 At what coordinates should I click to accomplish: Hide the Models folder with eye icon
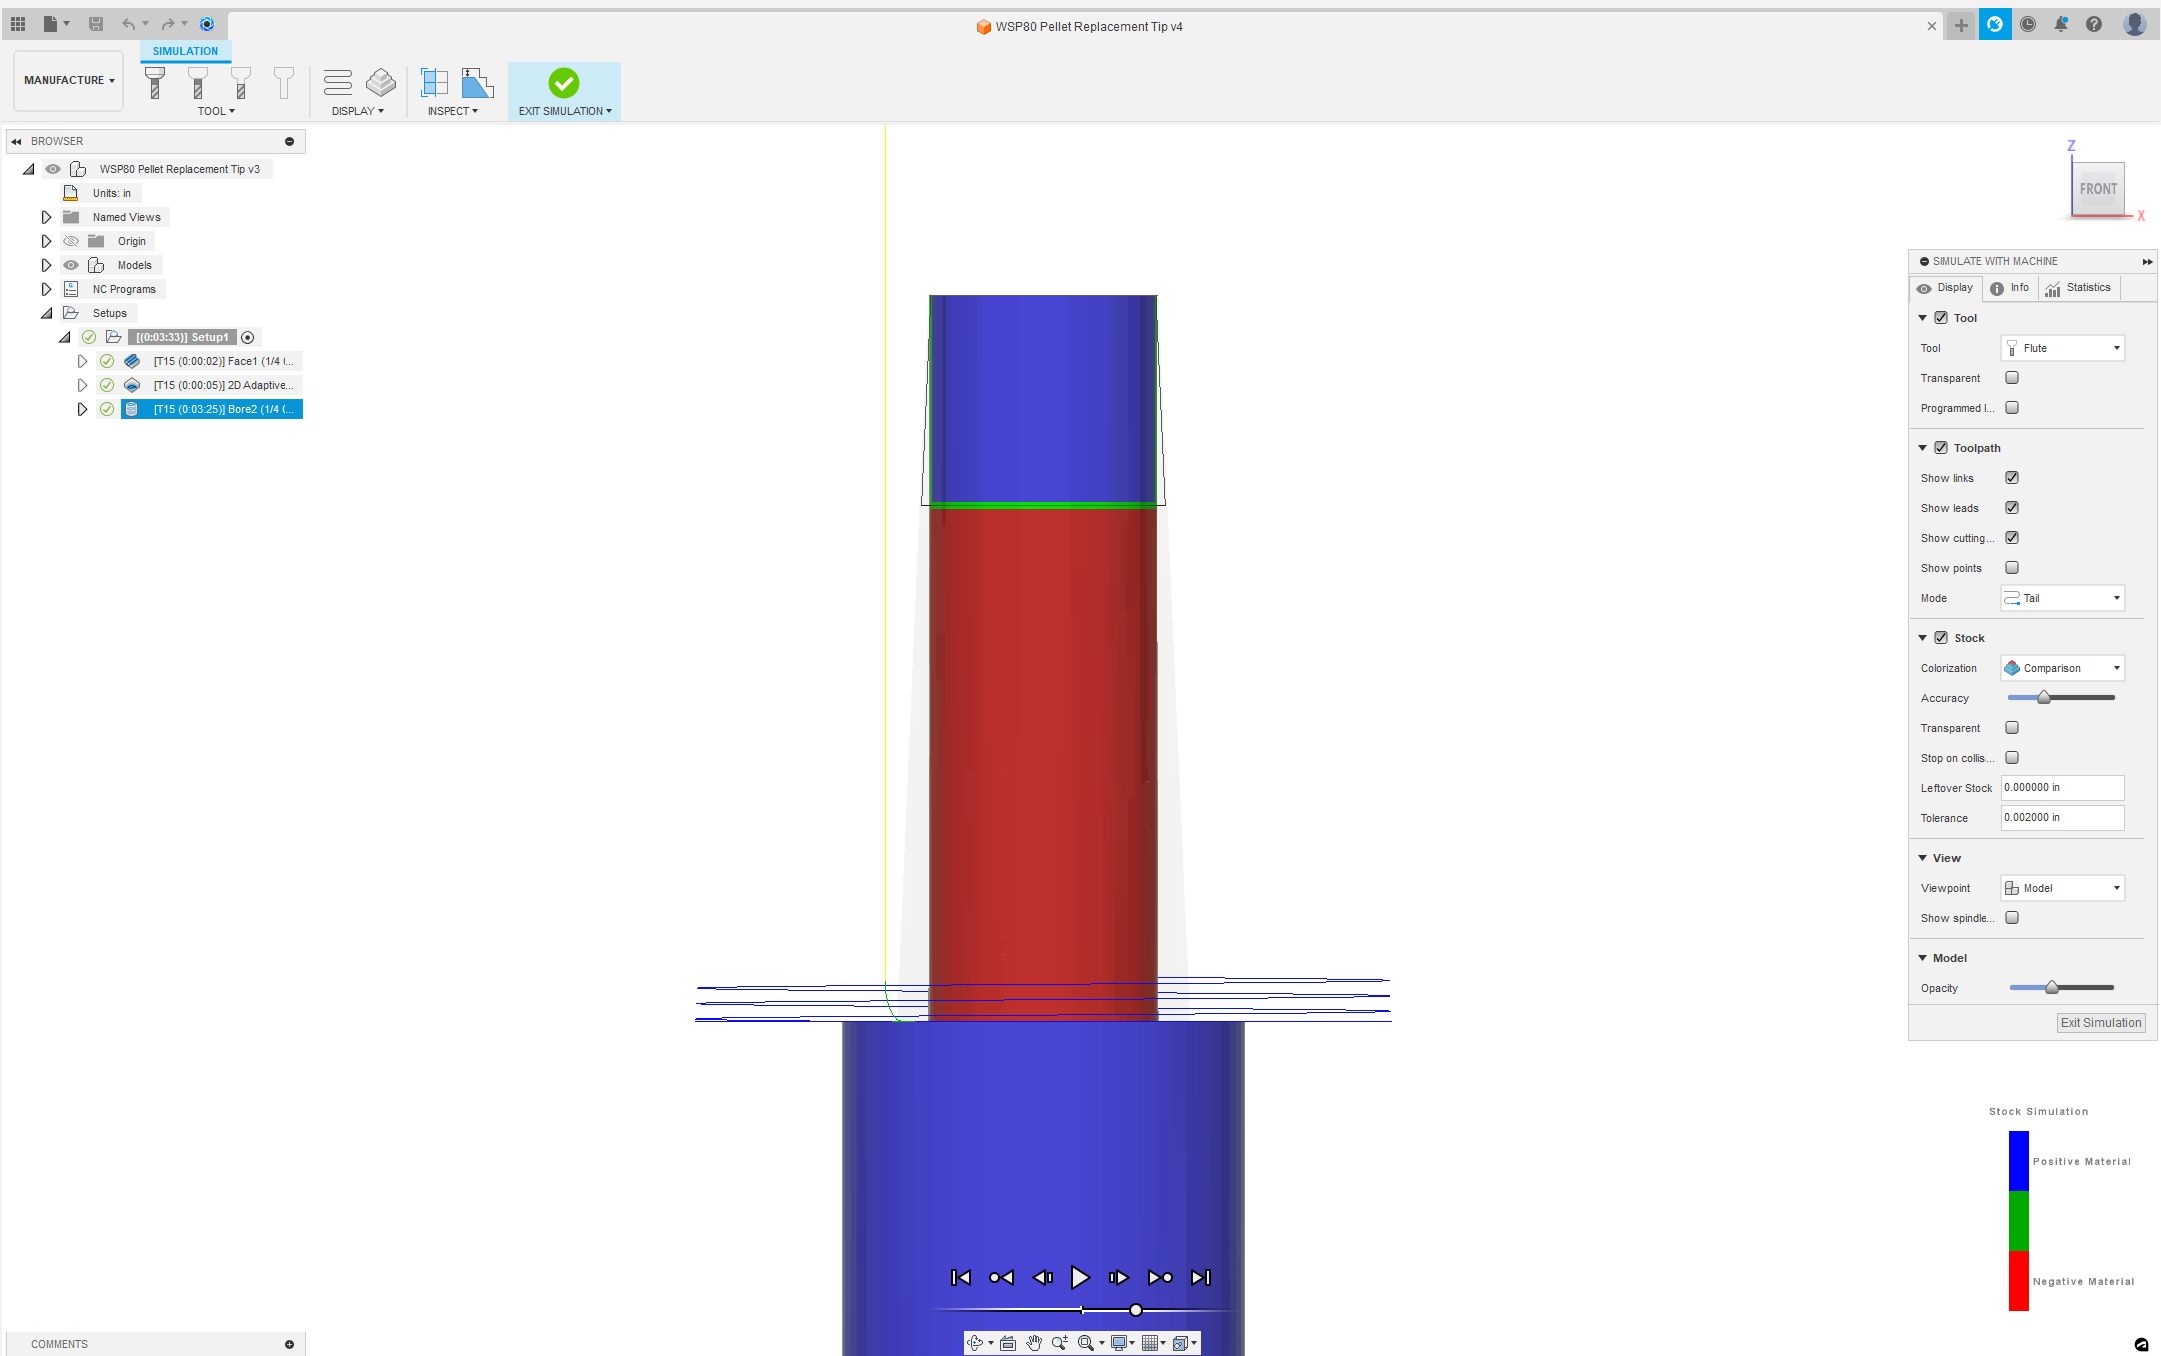(x=71, y=265)
